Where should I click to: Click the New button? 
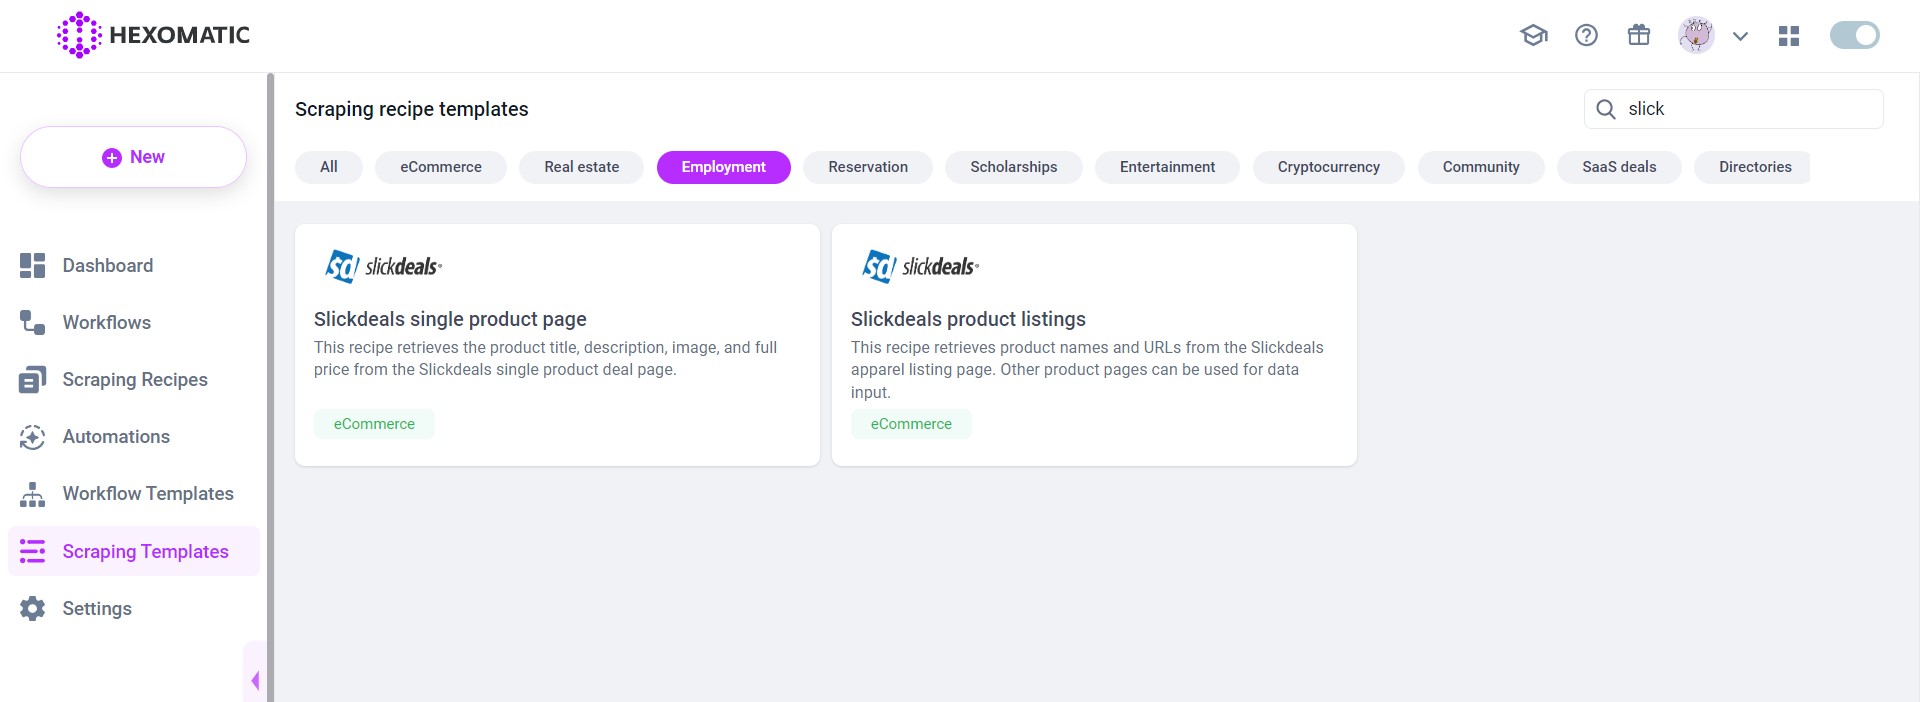pos(133,157)
